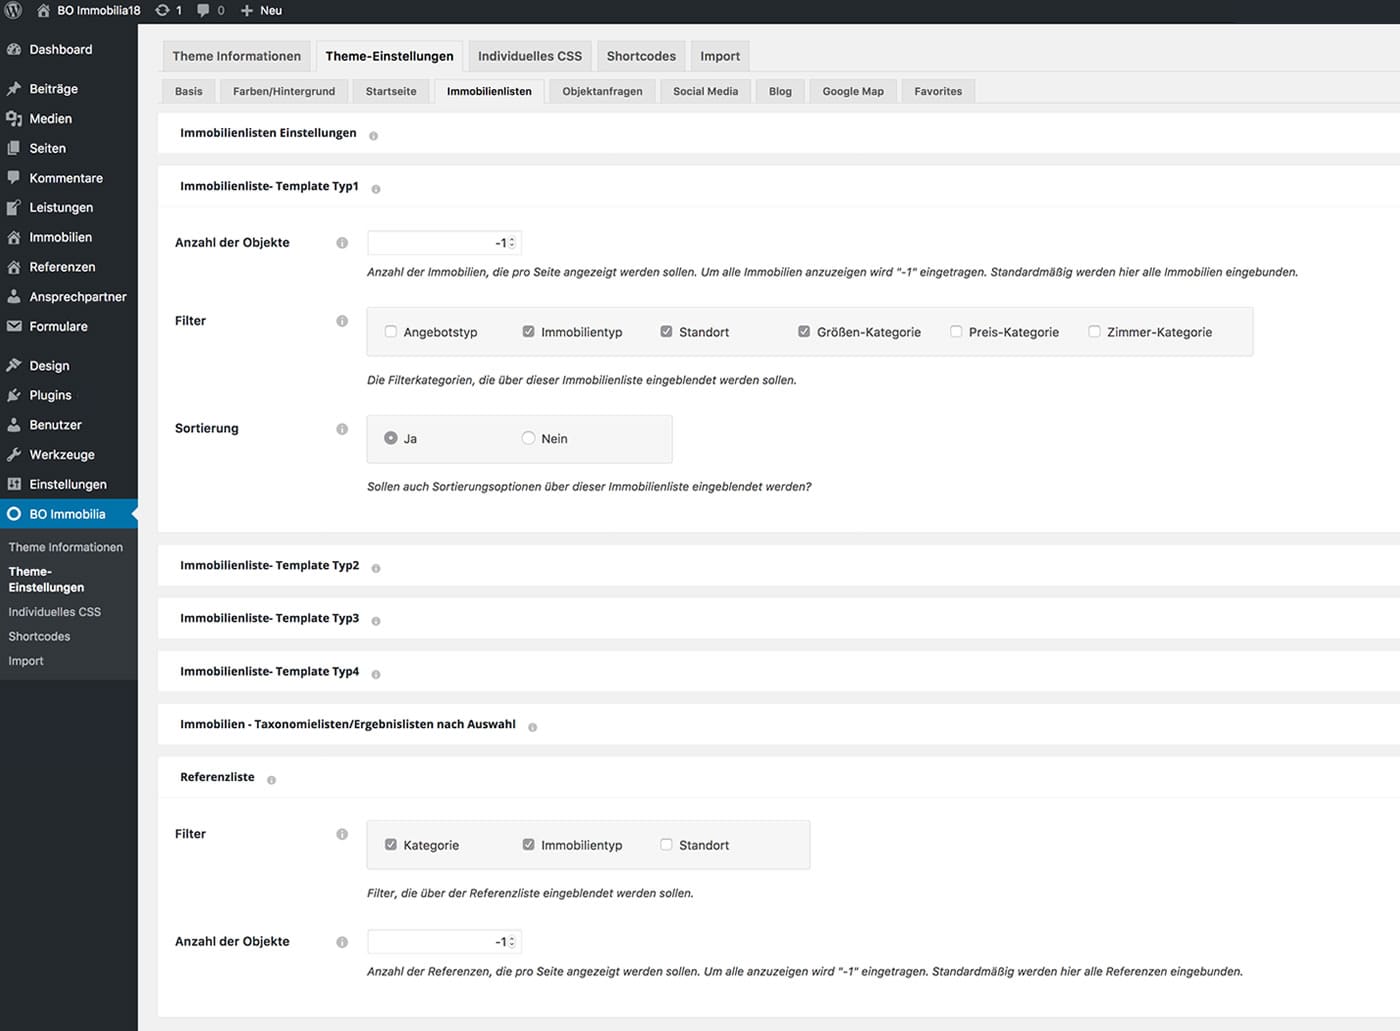Expand Immobilien - Taxonomielisten/Ergebnislisten nach Auswahl section
Screen dimensions: 1400x1031
pyautogui.click(x=347, y=725)
